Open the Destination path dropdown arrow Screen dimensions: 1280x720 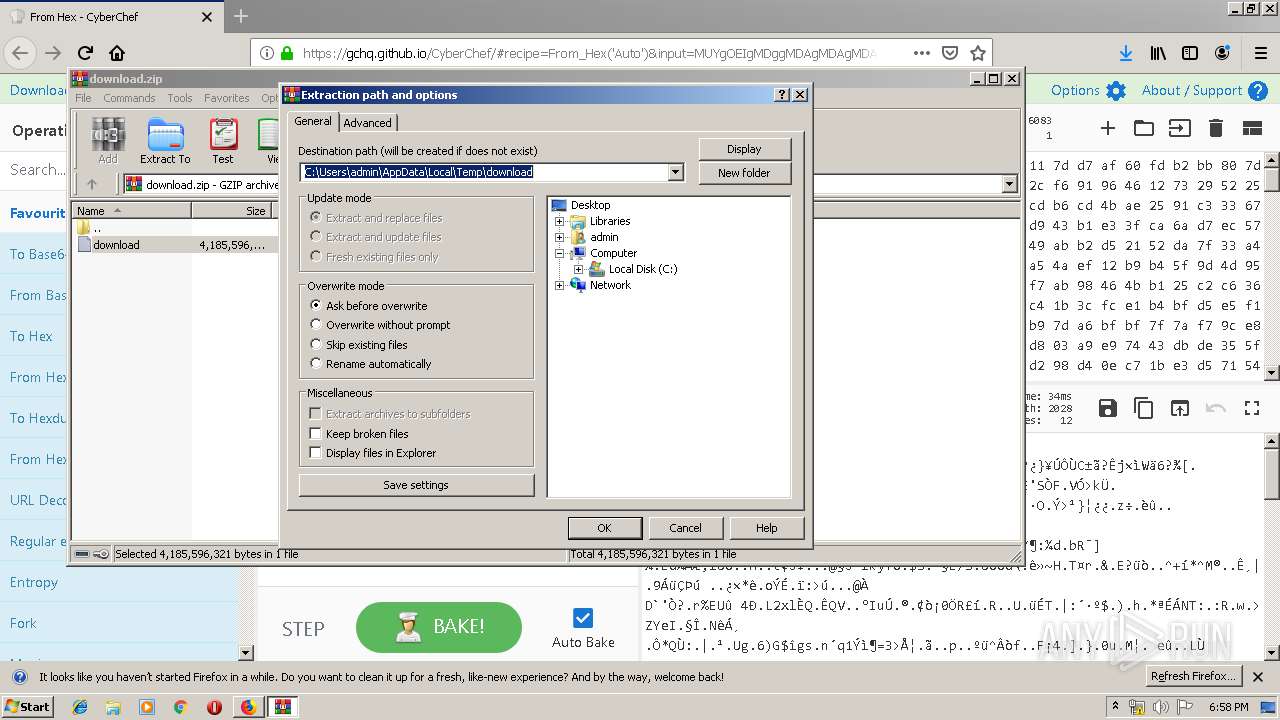675,172
